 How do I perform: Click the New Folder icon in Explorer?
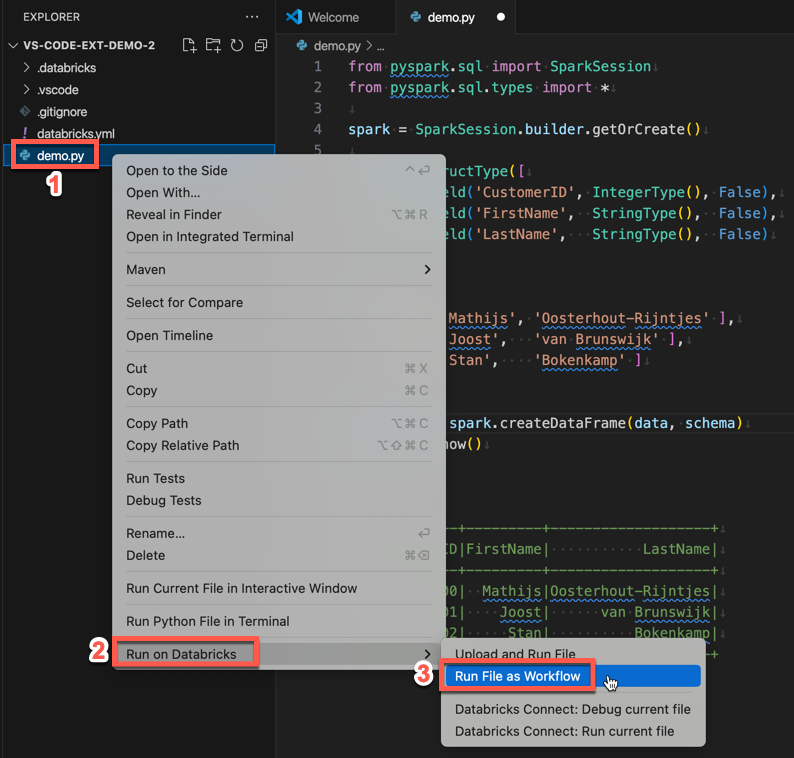point(213,46)
